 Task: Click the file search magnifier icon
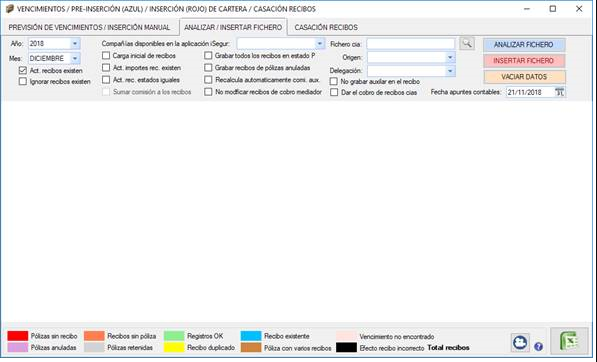(x=467, y=43)
